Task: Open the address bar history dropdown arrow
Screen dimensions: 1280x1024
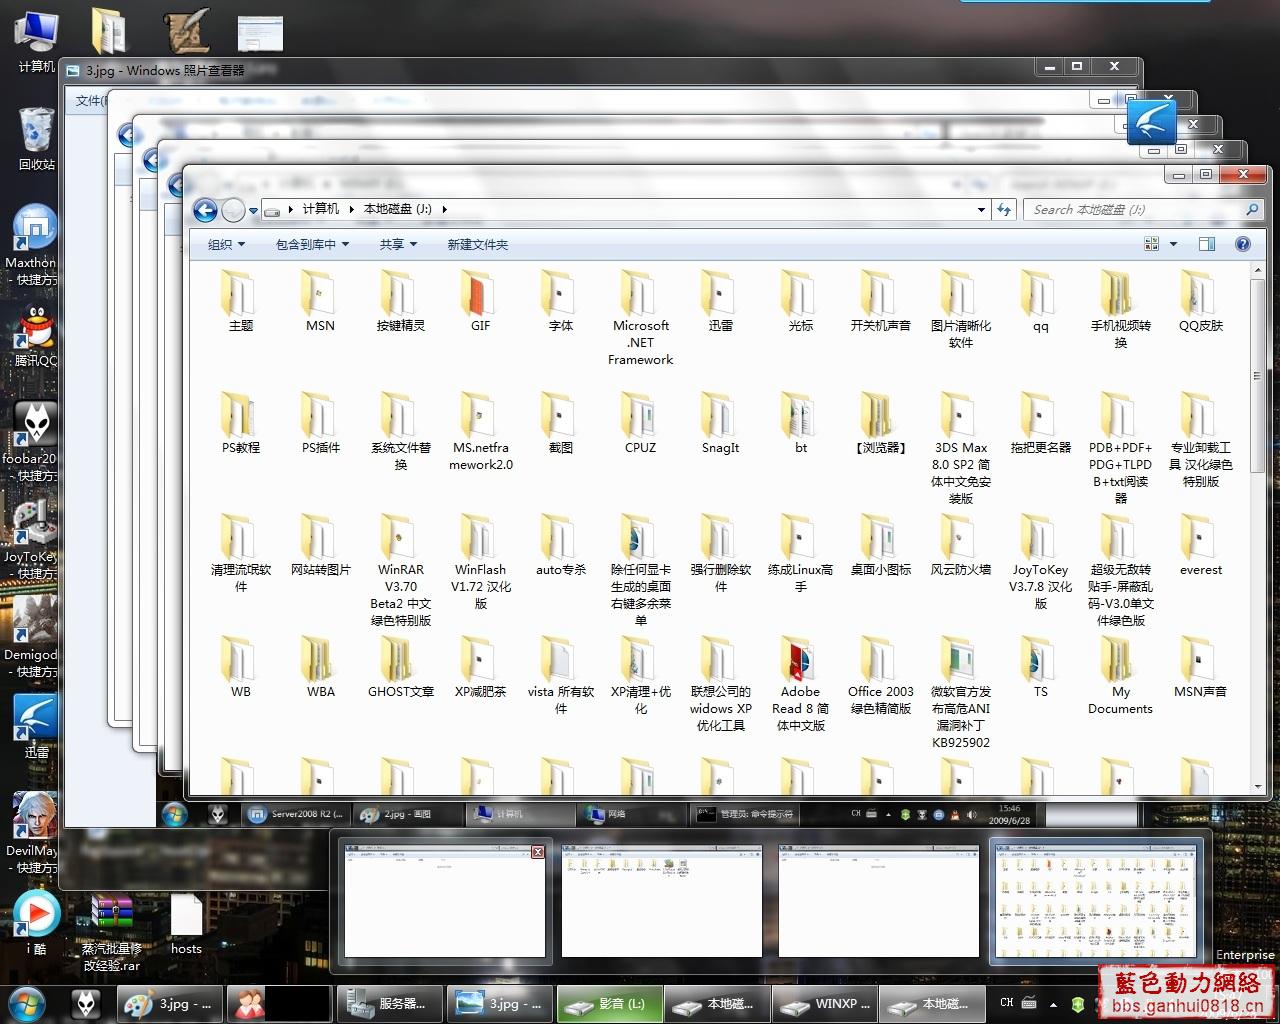Action: [x=981, y=210]
